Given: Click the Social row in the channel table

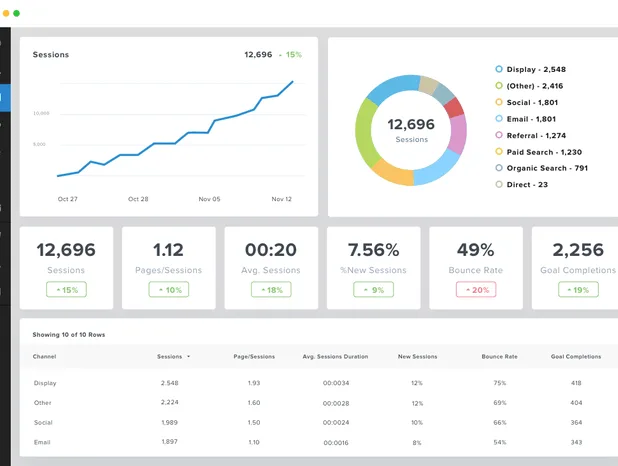Looking at the screenshot, I should (x=318, y=422).
